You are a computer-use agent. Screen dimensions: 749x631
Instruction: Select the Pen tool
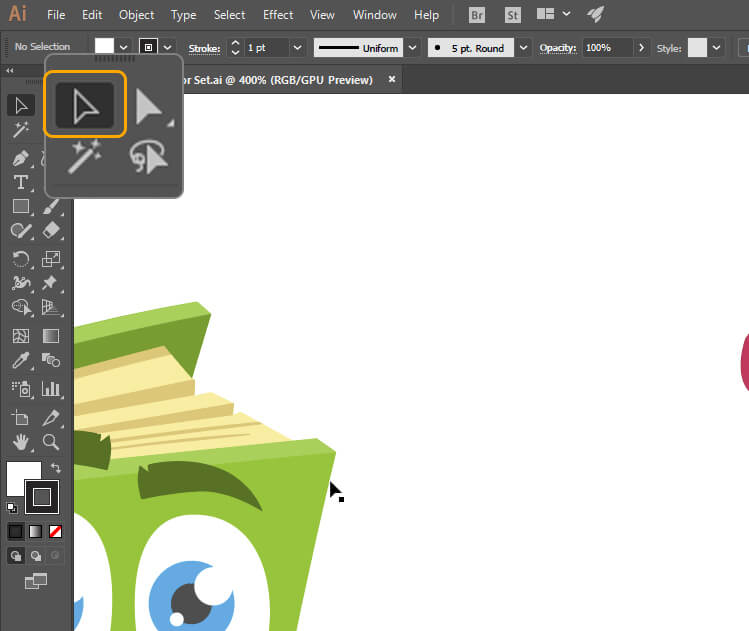click(x=21, y=158)
